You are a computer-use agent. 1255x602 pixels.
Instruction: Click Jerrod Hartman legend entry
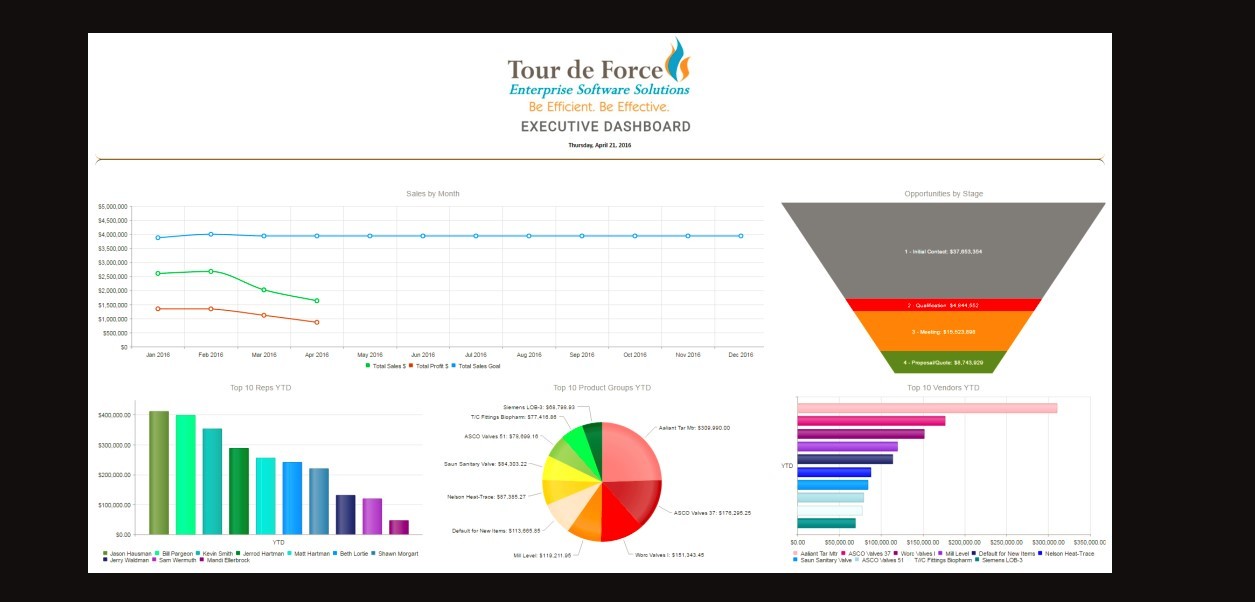coord(260,553)
